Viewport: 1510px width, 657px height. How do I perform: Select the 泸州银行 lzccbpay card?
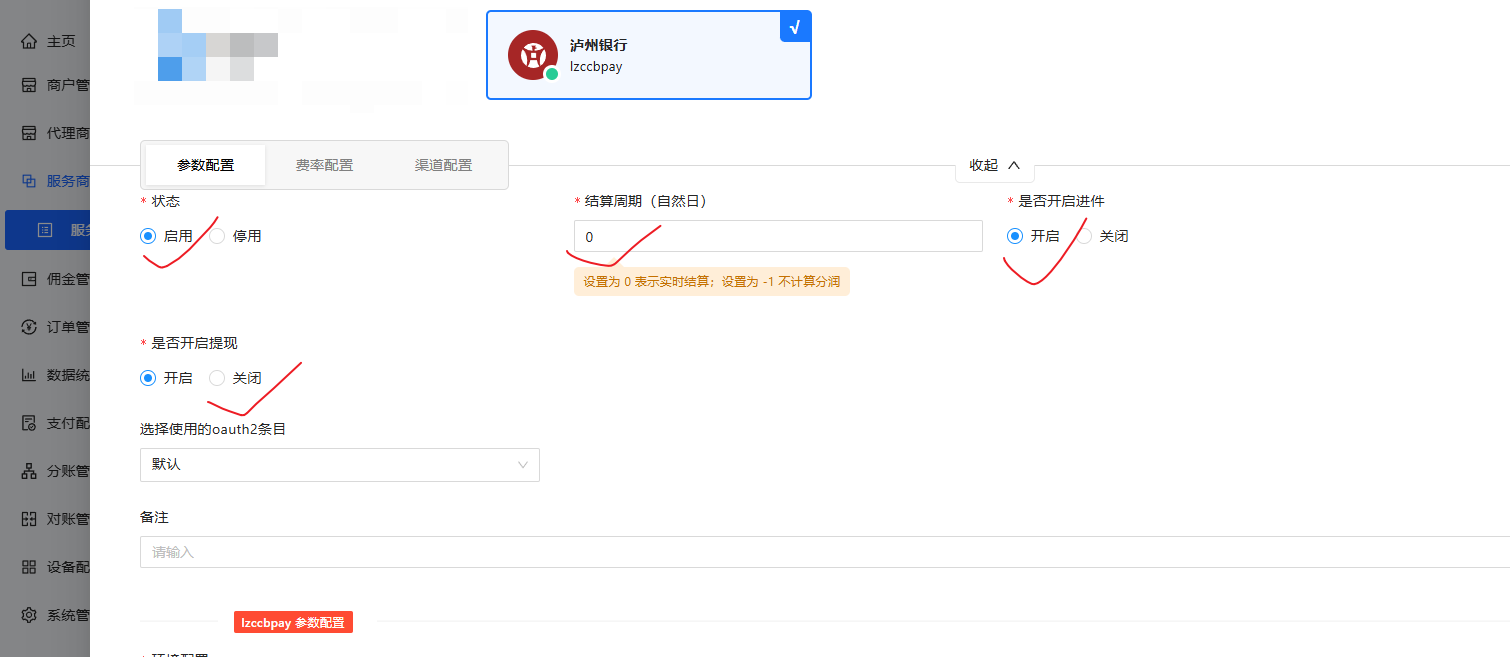[648, 55]
